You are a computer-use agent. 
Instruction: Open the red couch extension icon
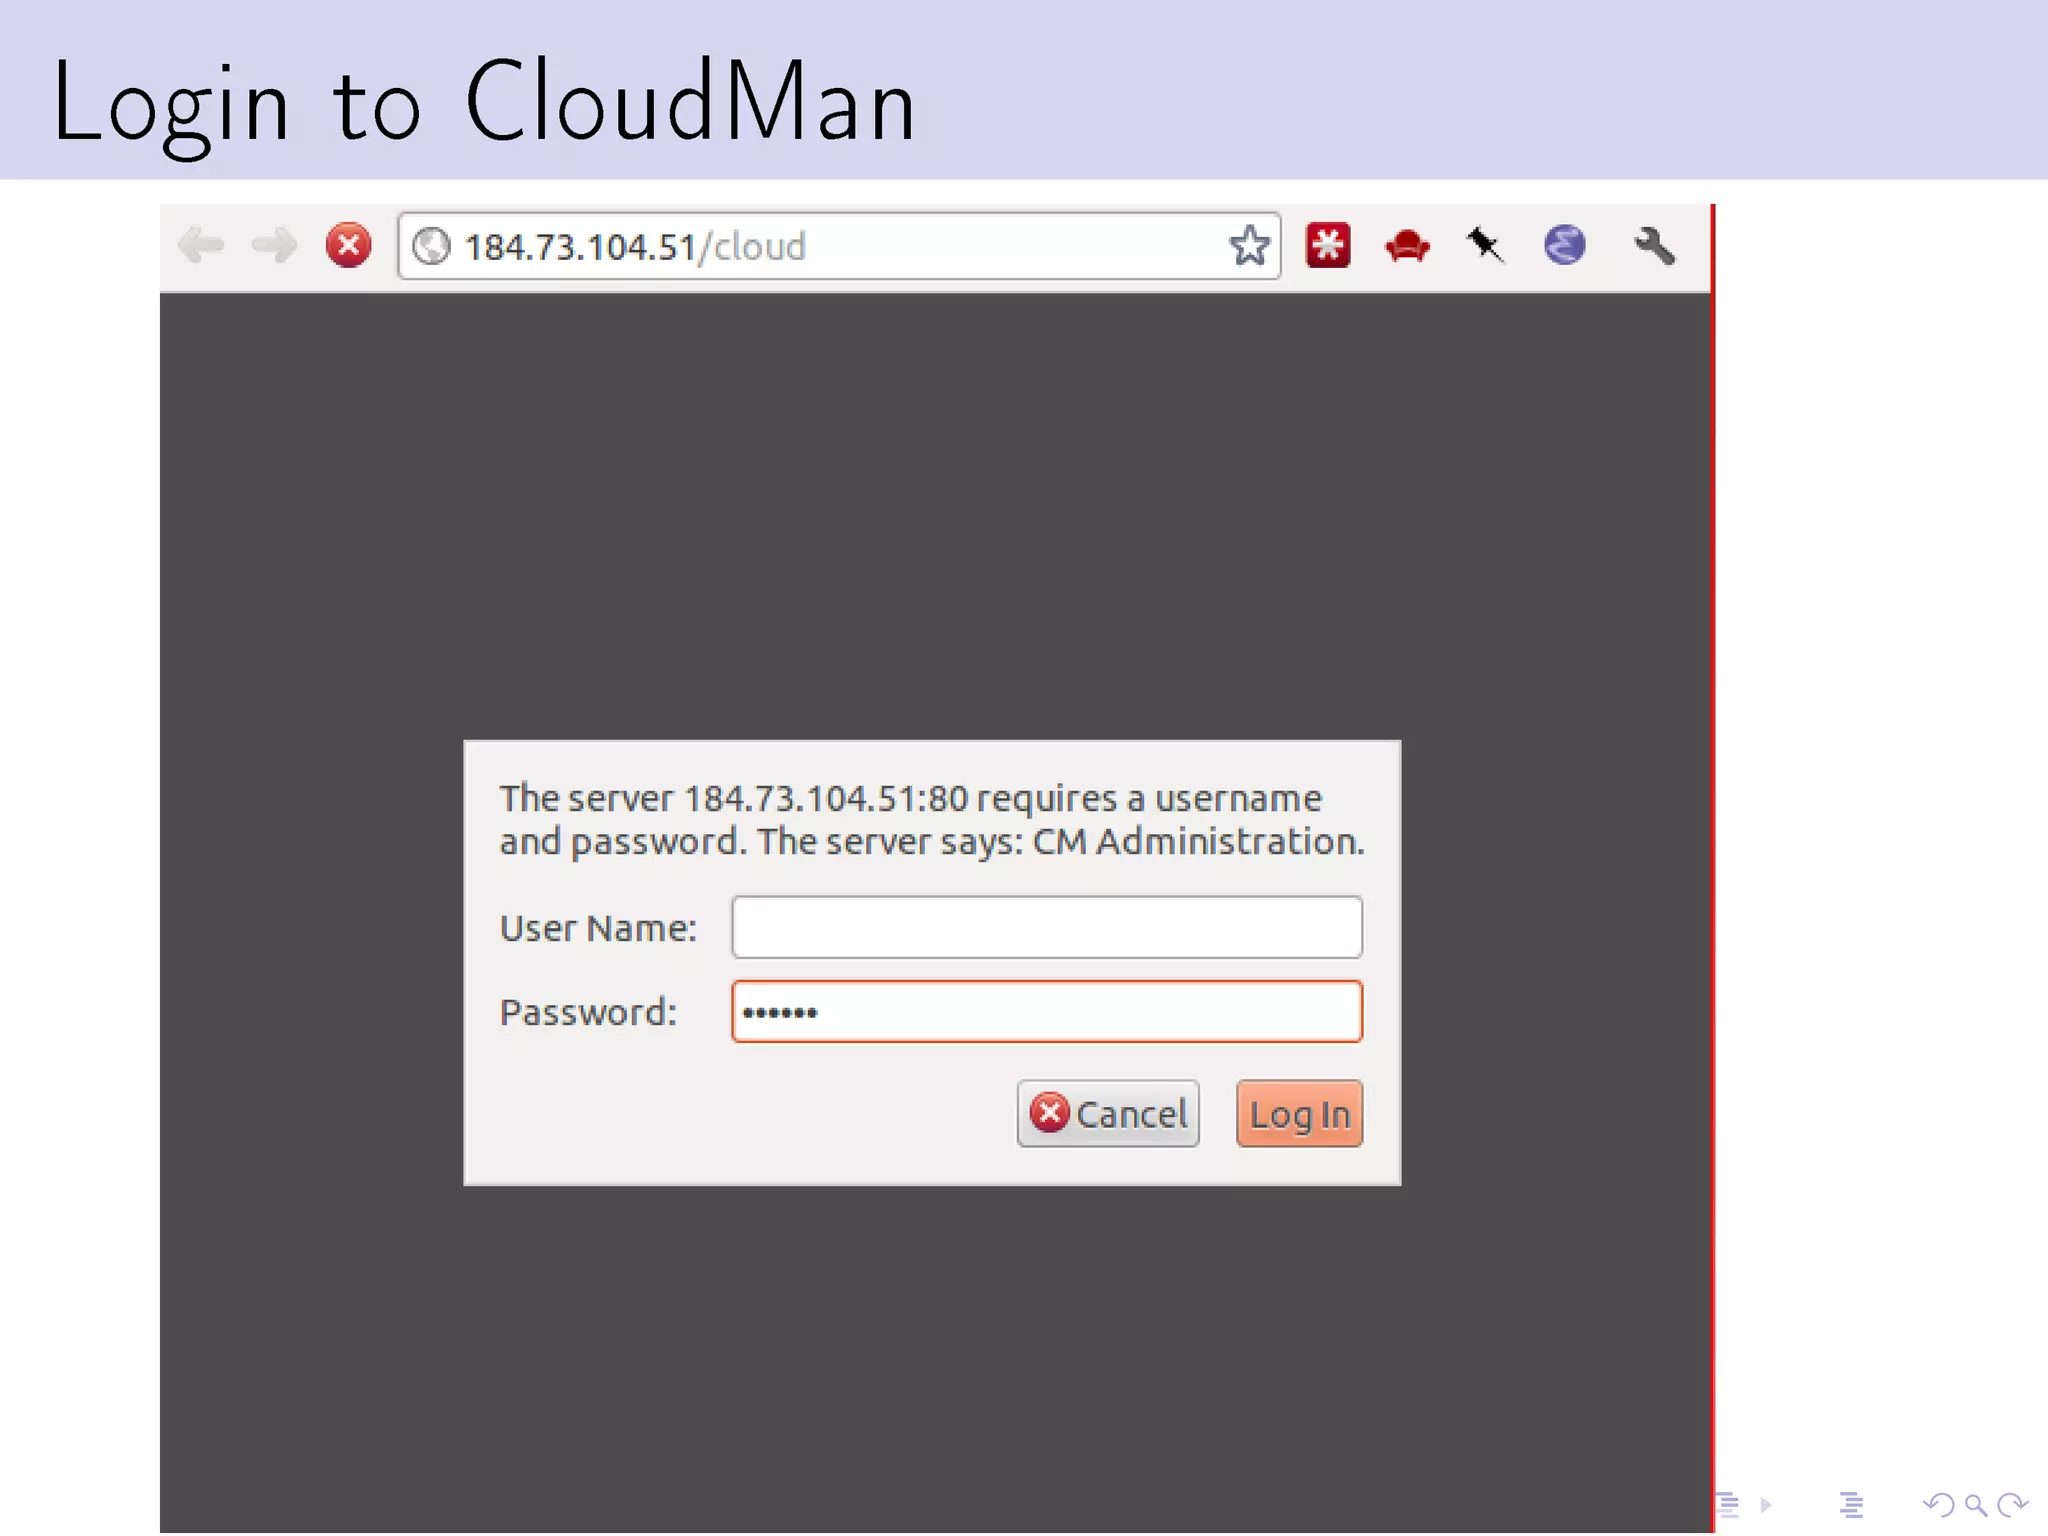click(1407, 246)
